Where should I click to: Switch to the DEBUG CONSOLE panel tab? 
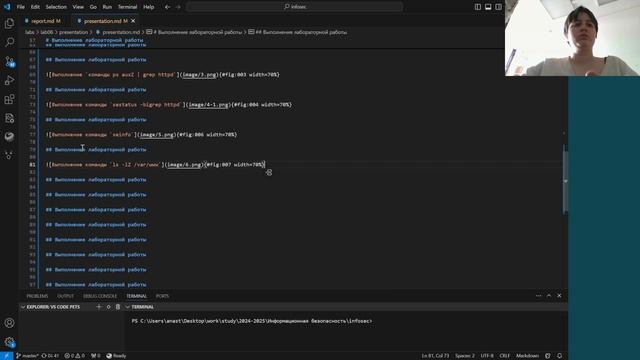100,296
